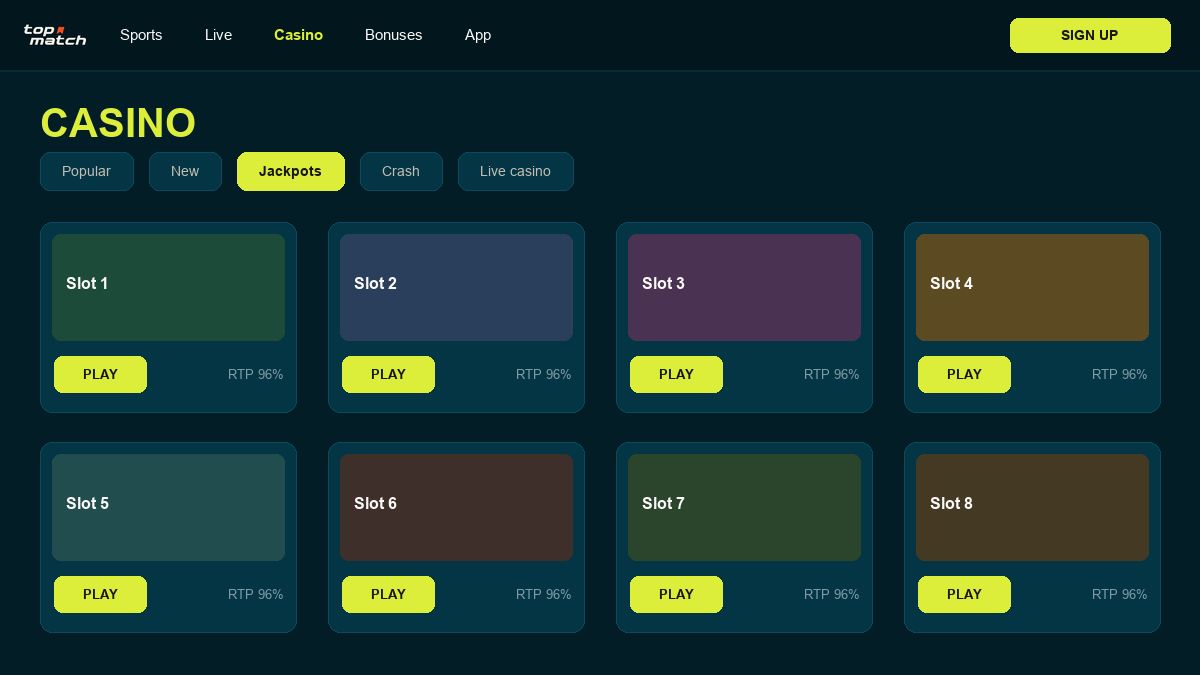Switch to the Popular tab
Image resolution: width=1200 pixels, height=675 pixels.
pyautogui.click(x=87, y=171)
